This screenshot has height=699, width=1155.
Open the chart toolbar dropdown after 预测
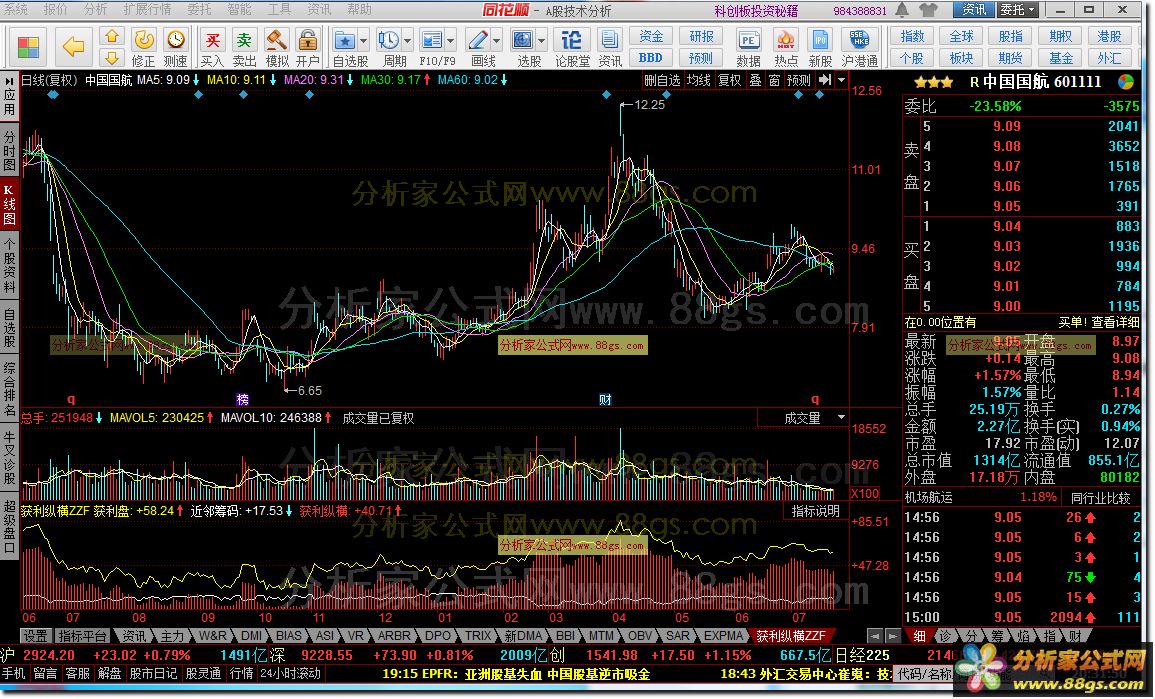(x=842, y=80)
